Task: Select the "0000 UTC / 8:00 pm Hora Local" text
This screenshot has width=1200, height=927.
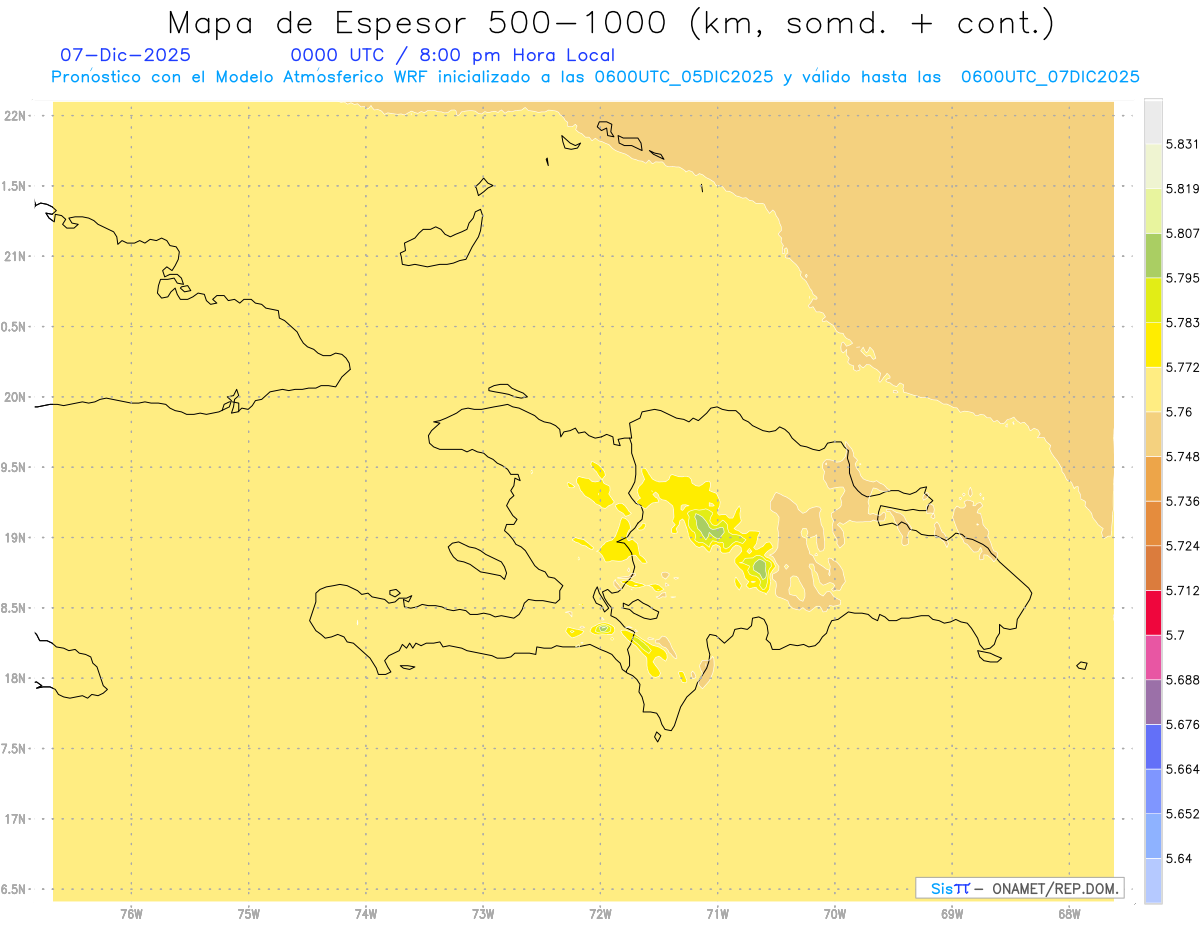Action: 453,55
